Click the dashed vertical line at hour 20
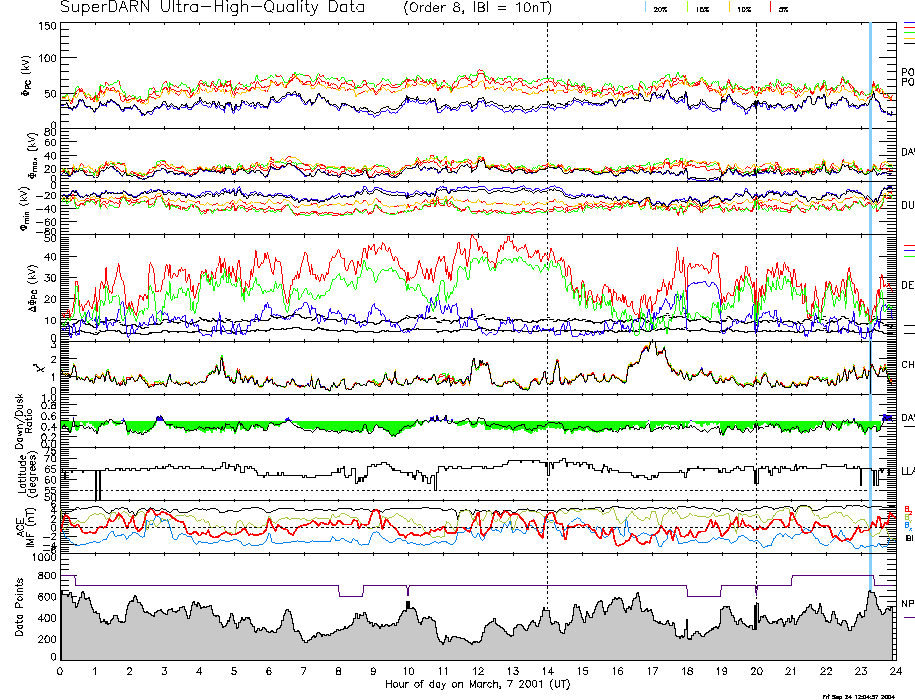Viewport: 915px width, 700px height. 756,300
